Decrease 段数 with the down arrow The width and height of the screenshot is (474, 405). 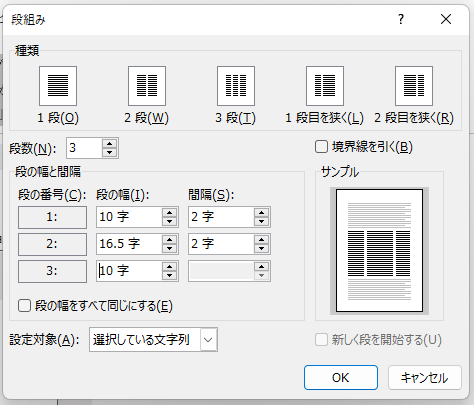[x=109, y=152]
